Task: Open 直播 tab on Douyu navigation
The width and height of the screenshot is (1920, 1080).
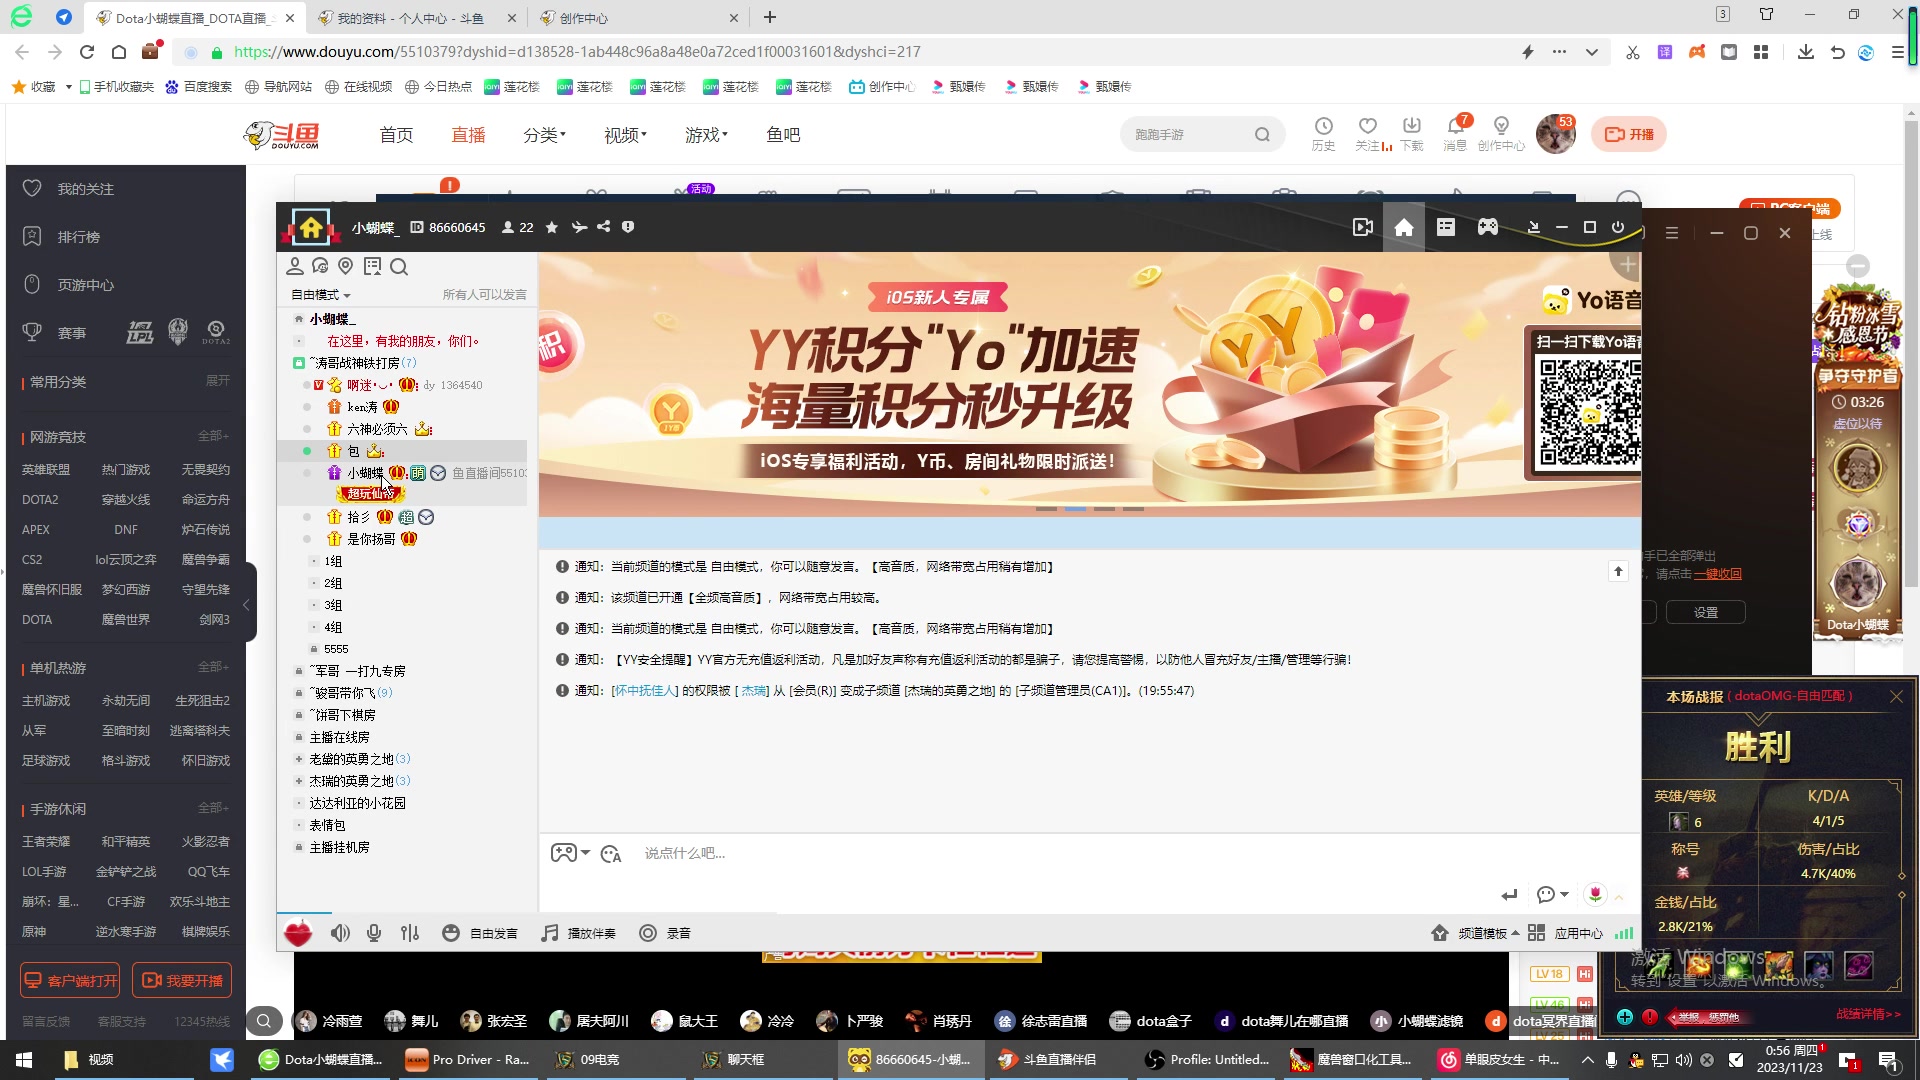Action: point(468,135)
